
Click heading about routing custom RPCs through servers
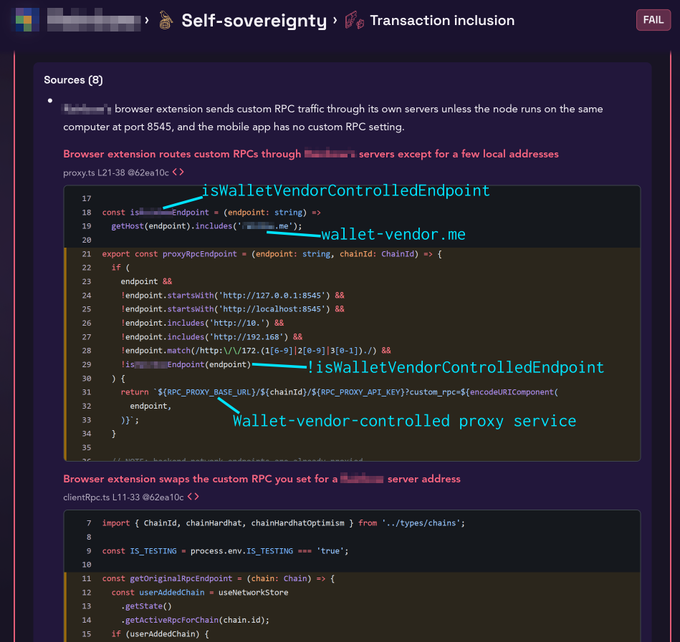[x=311, y=154]
